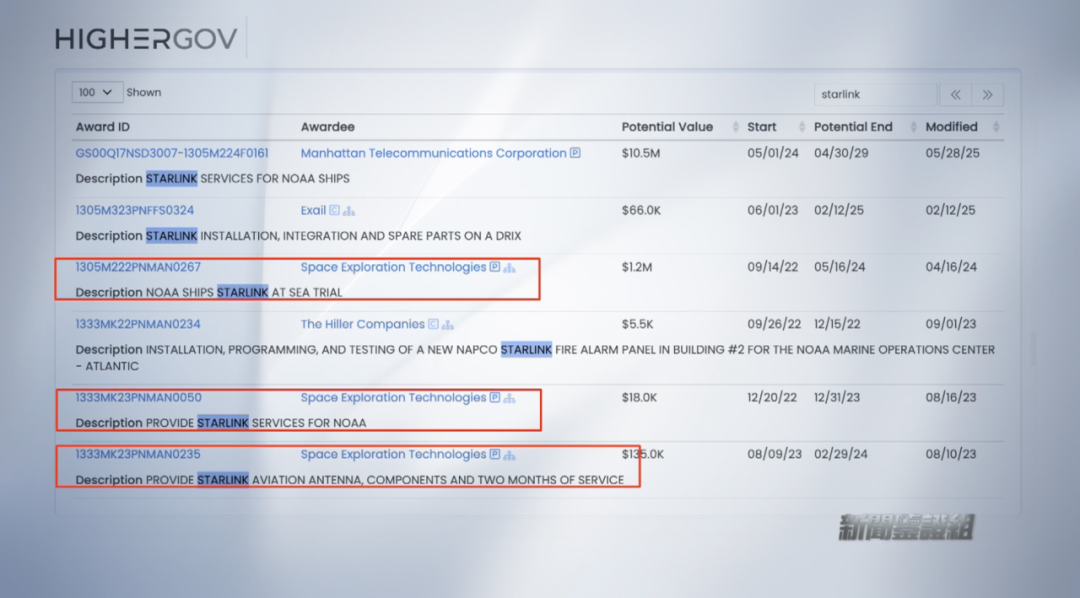Viewport: 1080px width, 598px height.
Task: Click the P icon in the 1333MK23PNMAN0235 row
Action: [x=495, y=454]
